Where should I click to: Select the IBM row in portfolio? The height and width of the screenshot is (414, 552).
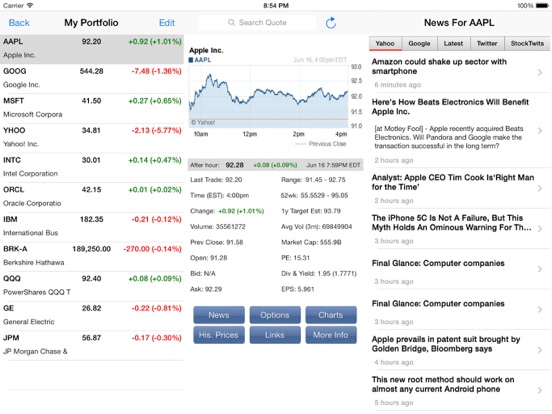point(92,226)
